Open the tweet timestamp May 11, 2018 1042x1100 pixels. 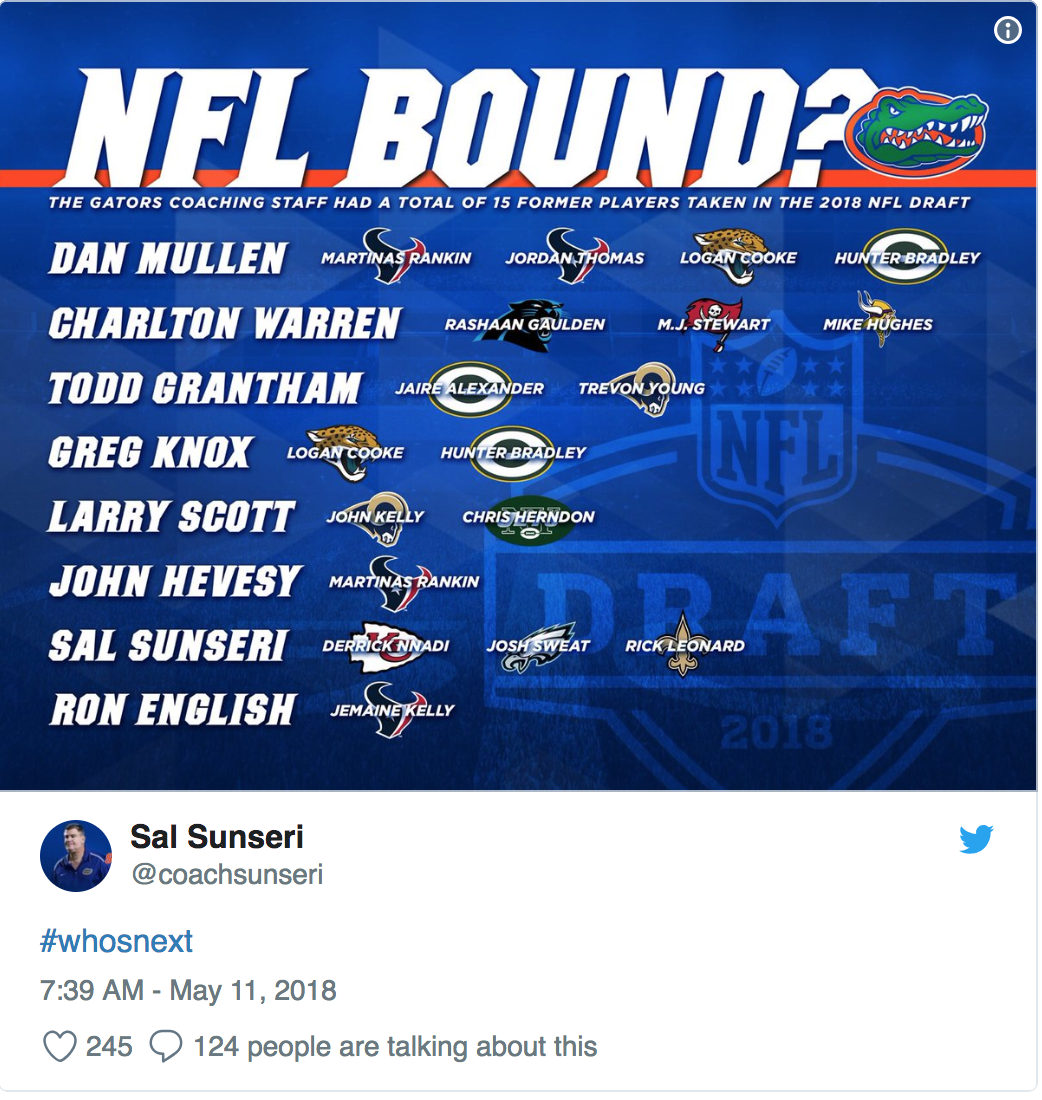[x=188, y=990]
